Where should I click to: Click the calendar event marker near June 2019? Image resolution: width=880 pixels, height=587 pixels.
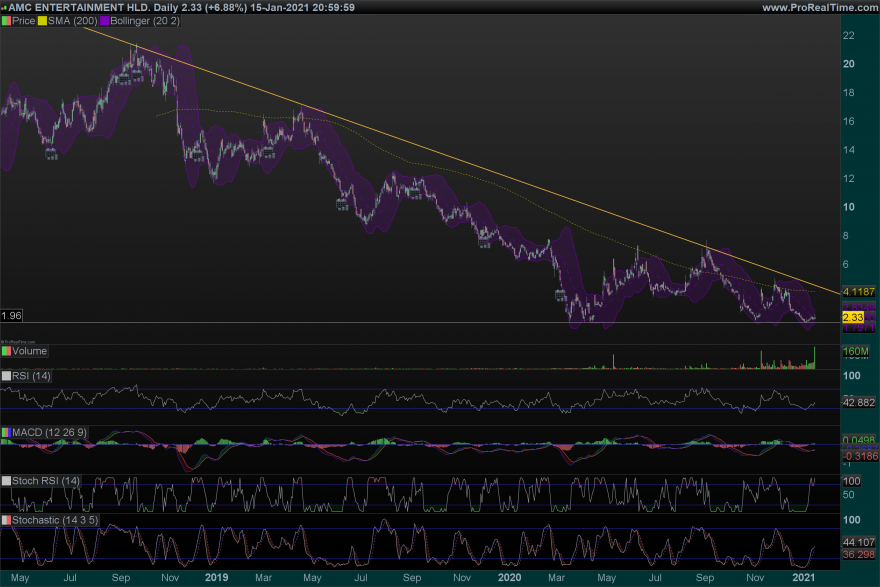click(342, 204)
